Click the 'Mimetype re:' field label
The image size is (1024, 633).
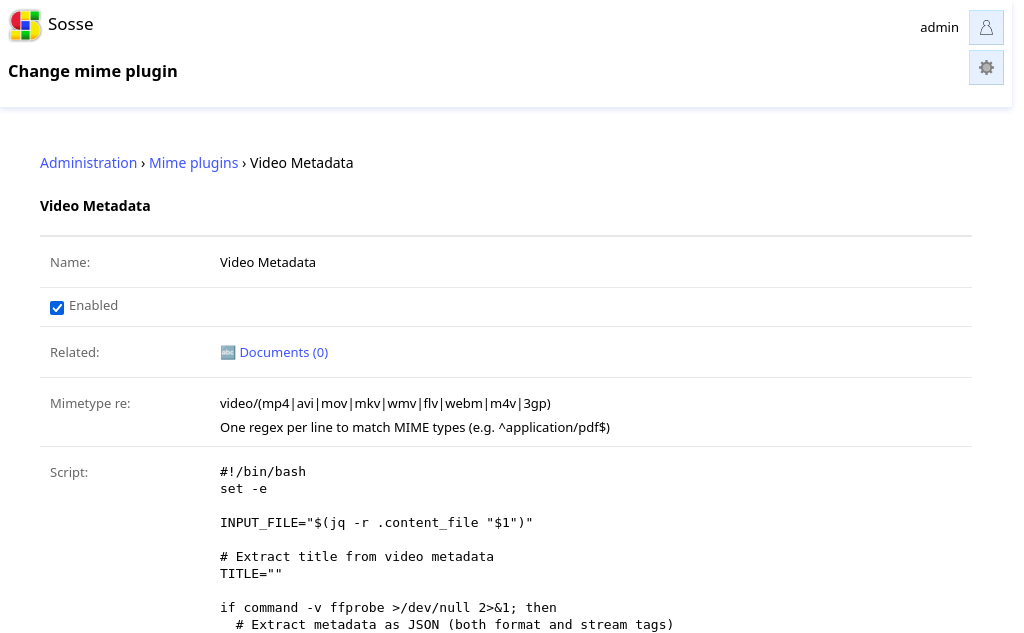pos(90,404)
